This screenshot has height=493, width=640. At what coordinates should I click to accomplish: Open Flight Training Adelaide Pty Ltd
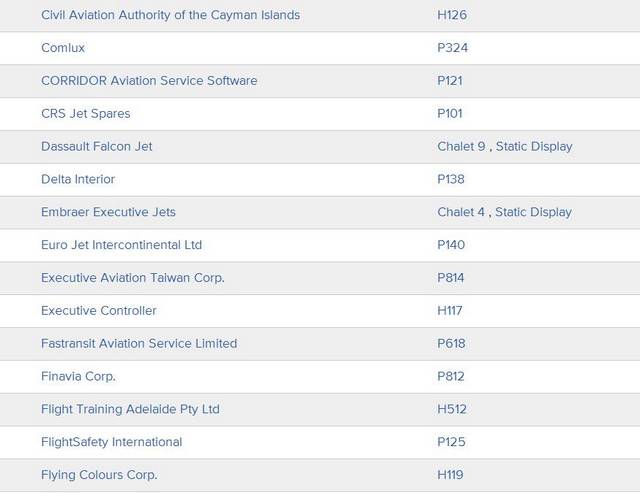(130, 410)
